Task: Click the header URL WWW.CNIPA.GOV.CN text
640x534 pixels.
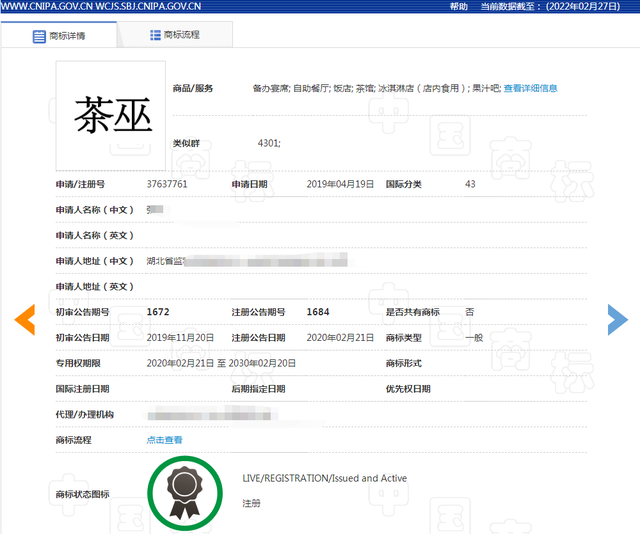Action: [47, 7]
